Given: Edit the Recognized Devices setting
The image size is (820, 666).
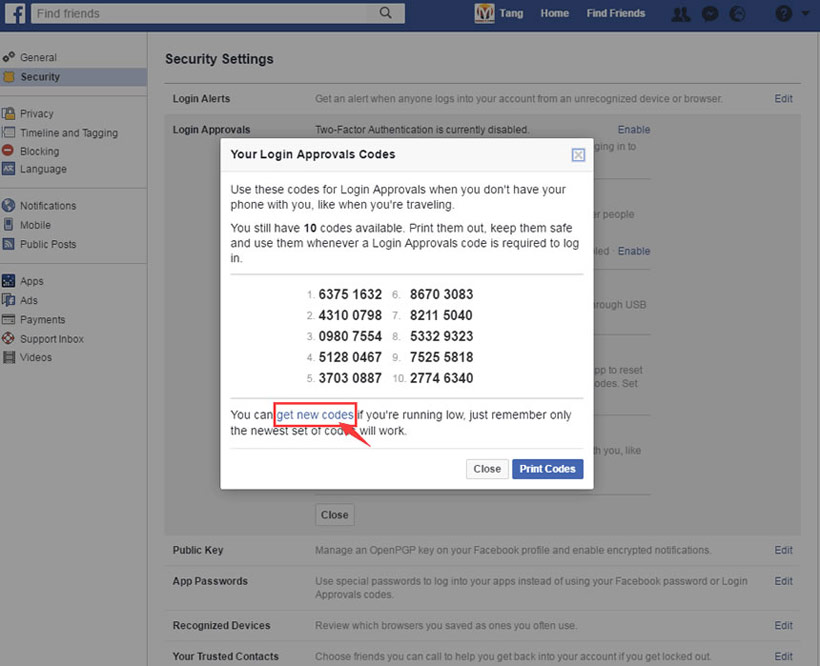Looking at the screenshot, I should [x=783, y=625].
